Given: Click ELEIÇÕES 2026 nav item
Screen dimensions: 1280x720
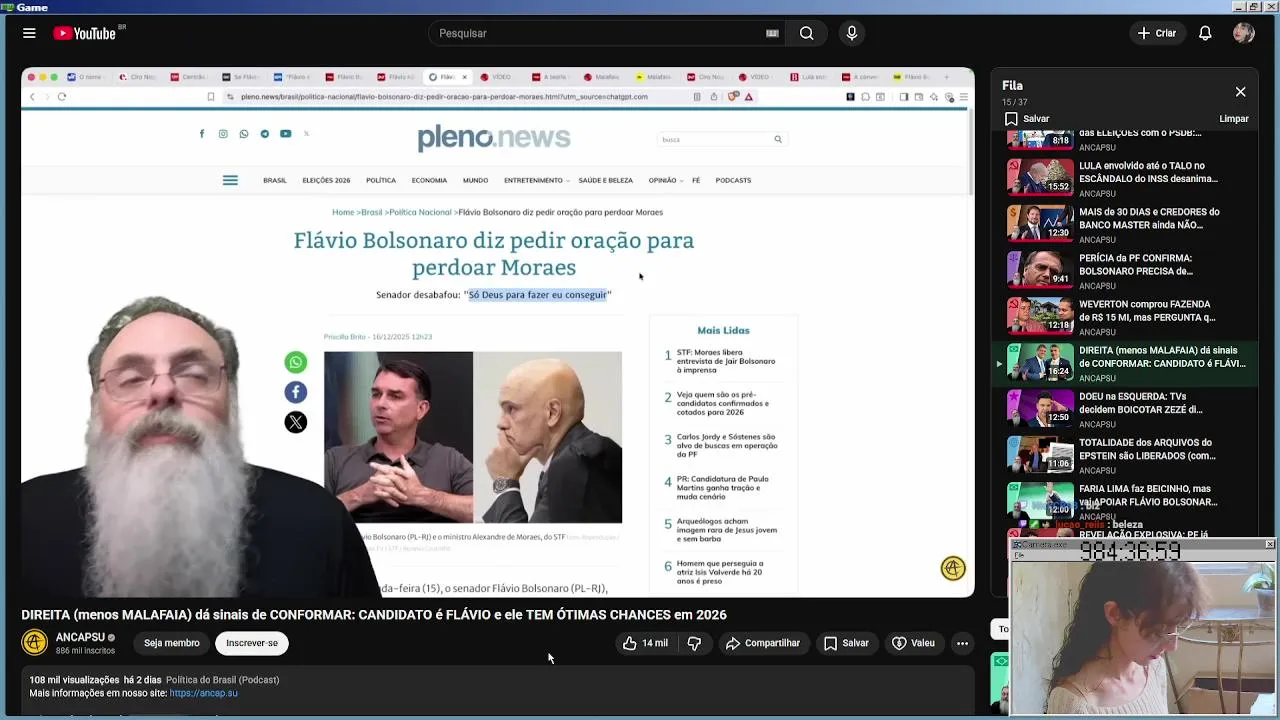Looking at the screenshot, I should coord(326,180).
